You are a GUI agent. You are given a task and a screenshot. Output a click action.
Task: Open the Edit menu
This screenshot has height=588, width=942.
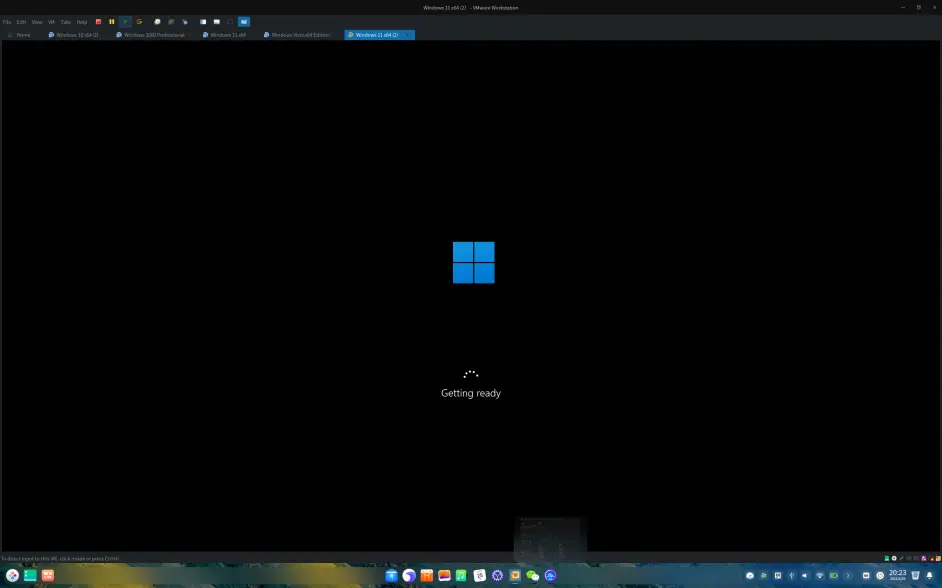click(x=21, y=22)
